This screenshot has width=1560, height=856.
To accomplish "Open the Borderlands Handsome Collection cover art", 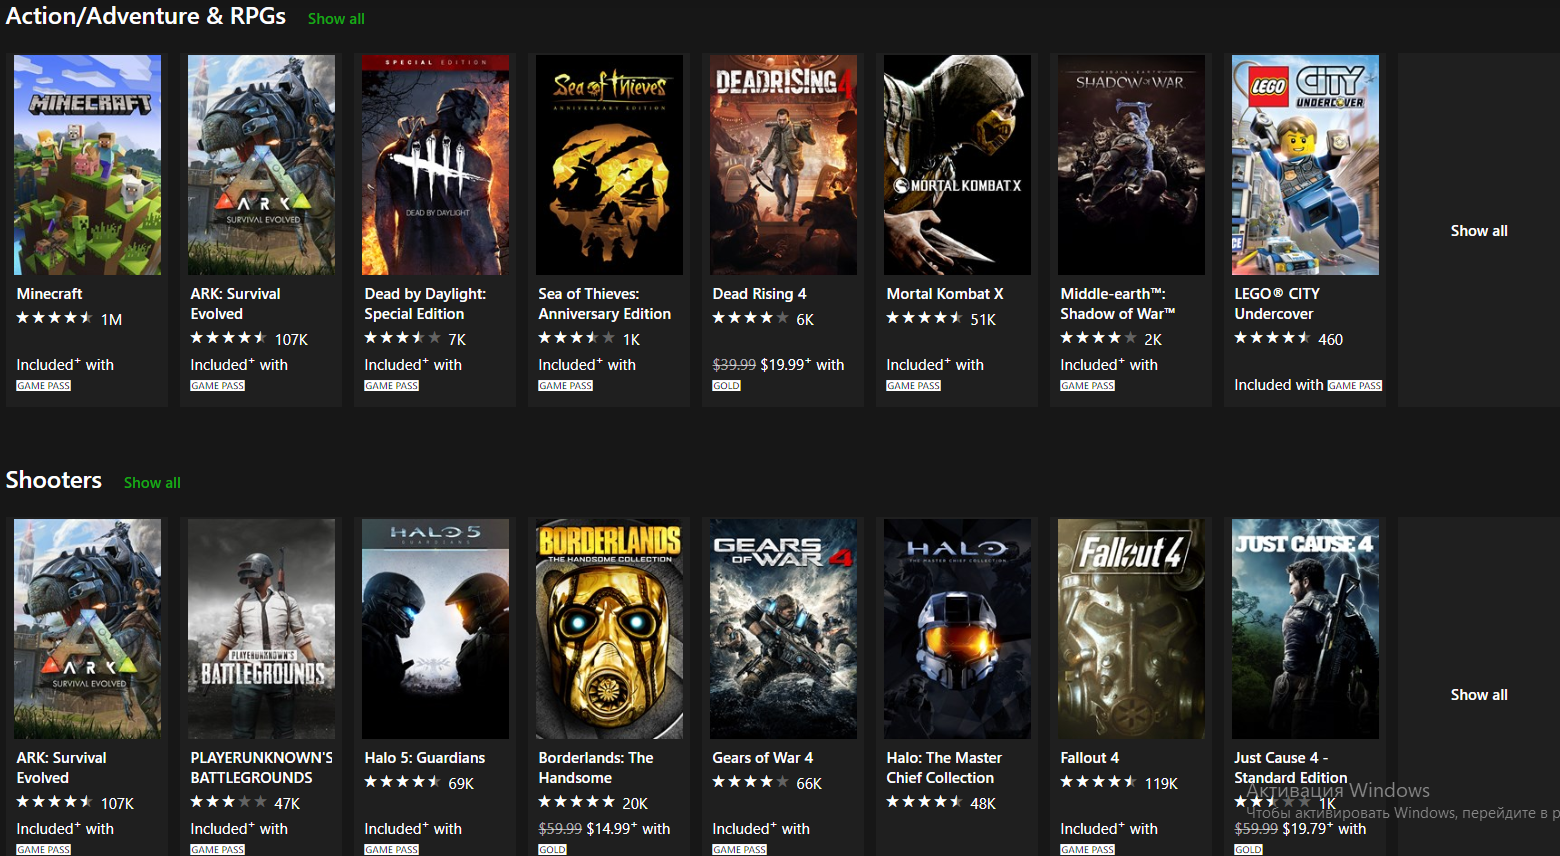I will tap(609, 629).
